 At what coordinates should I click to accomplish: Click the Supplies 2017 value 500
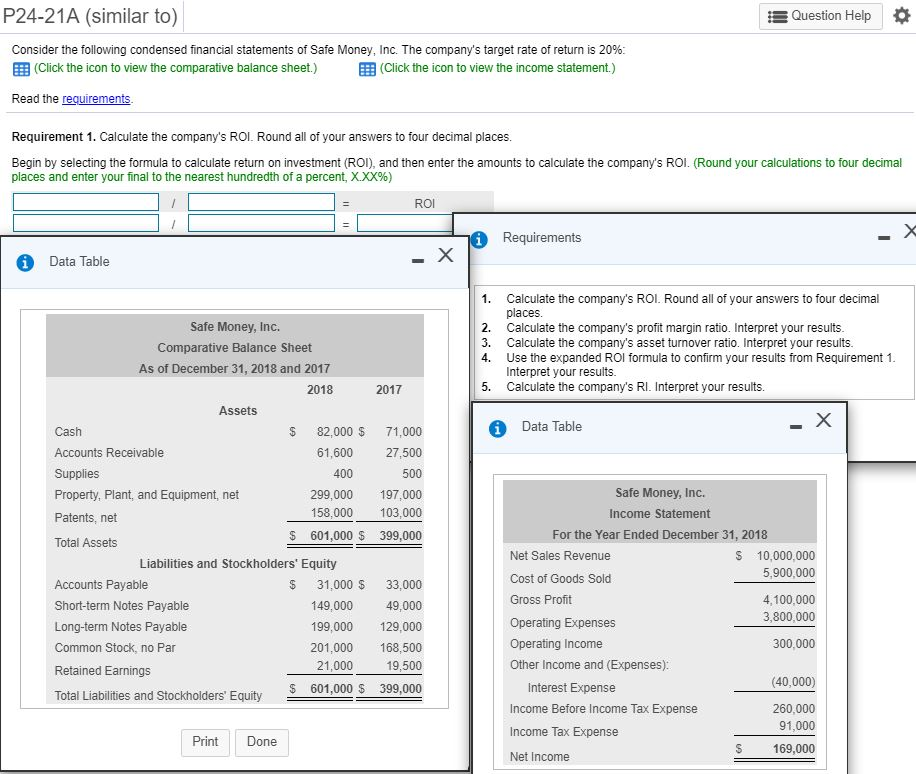[411, 474]
